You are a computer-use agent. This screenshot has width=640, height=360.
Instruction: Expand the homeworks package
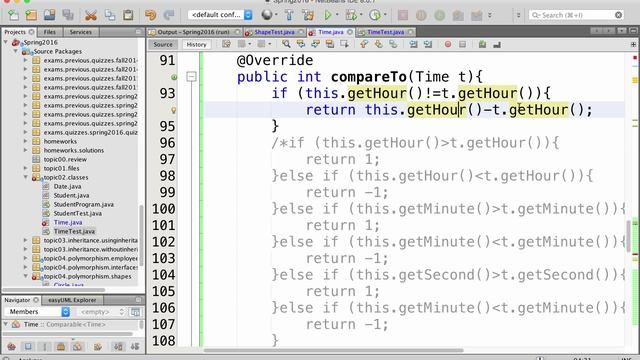[25, 141]
